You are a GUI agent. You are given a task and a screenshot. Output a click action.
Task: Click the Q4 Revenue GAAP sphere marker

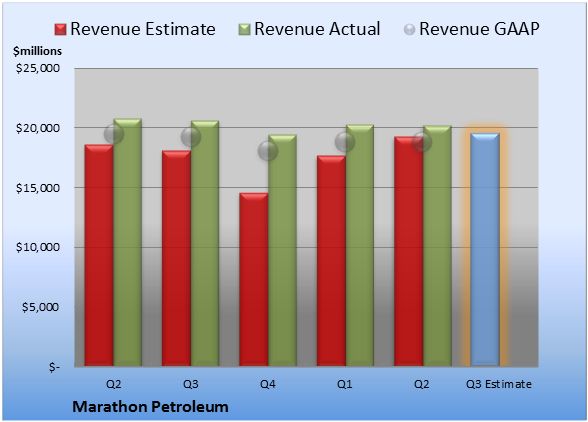[x=268, y=151]
